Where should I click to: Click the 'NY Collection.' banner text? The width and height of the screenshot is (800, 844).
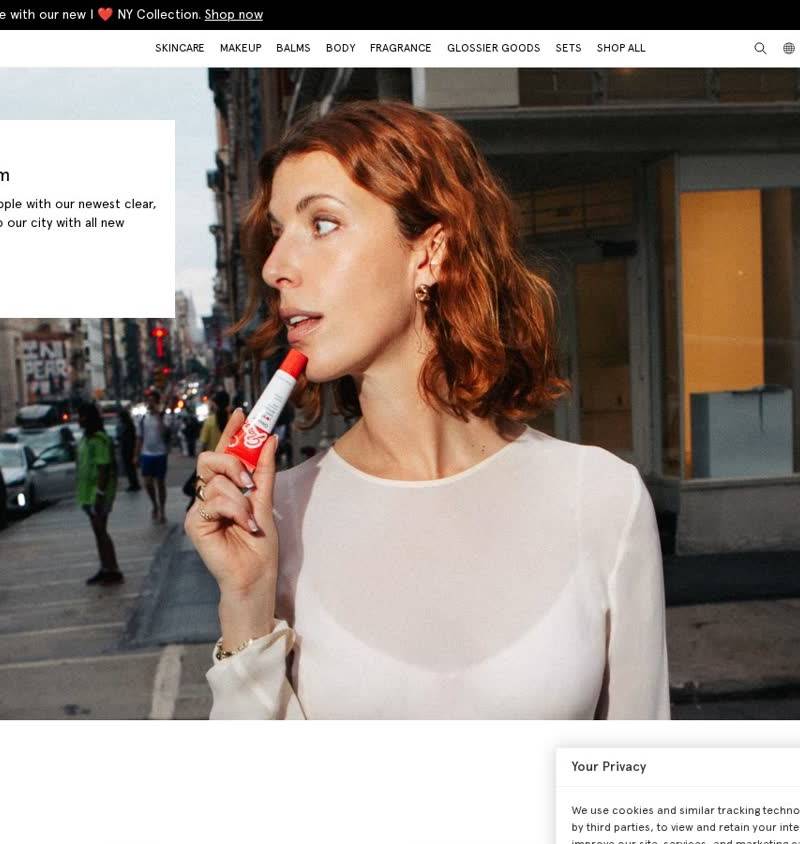click(x=159, y=15)
